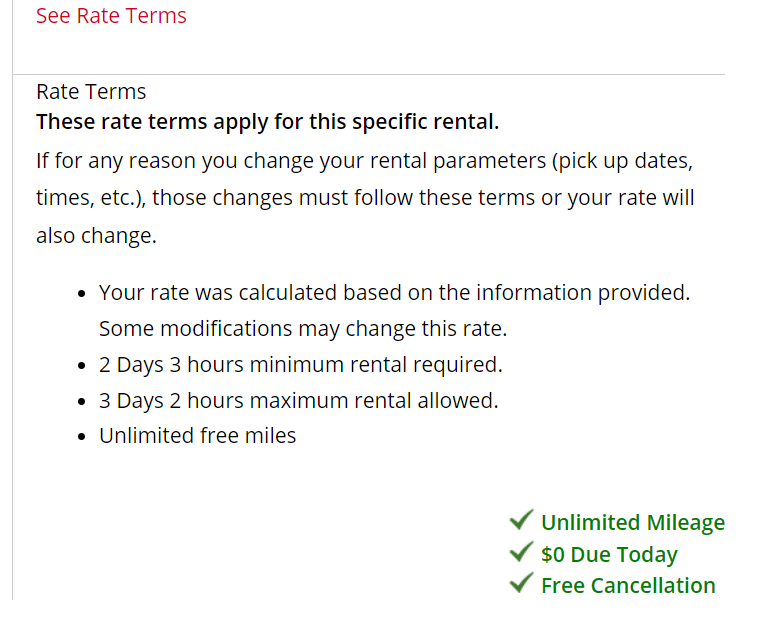Image resolution: width=775 pixels, height=625 pixels.
Task: Select the $0 Due Today label
Action: coord(609,554)
